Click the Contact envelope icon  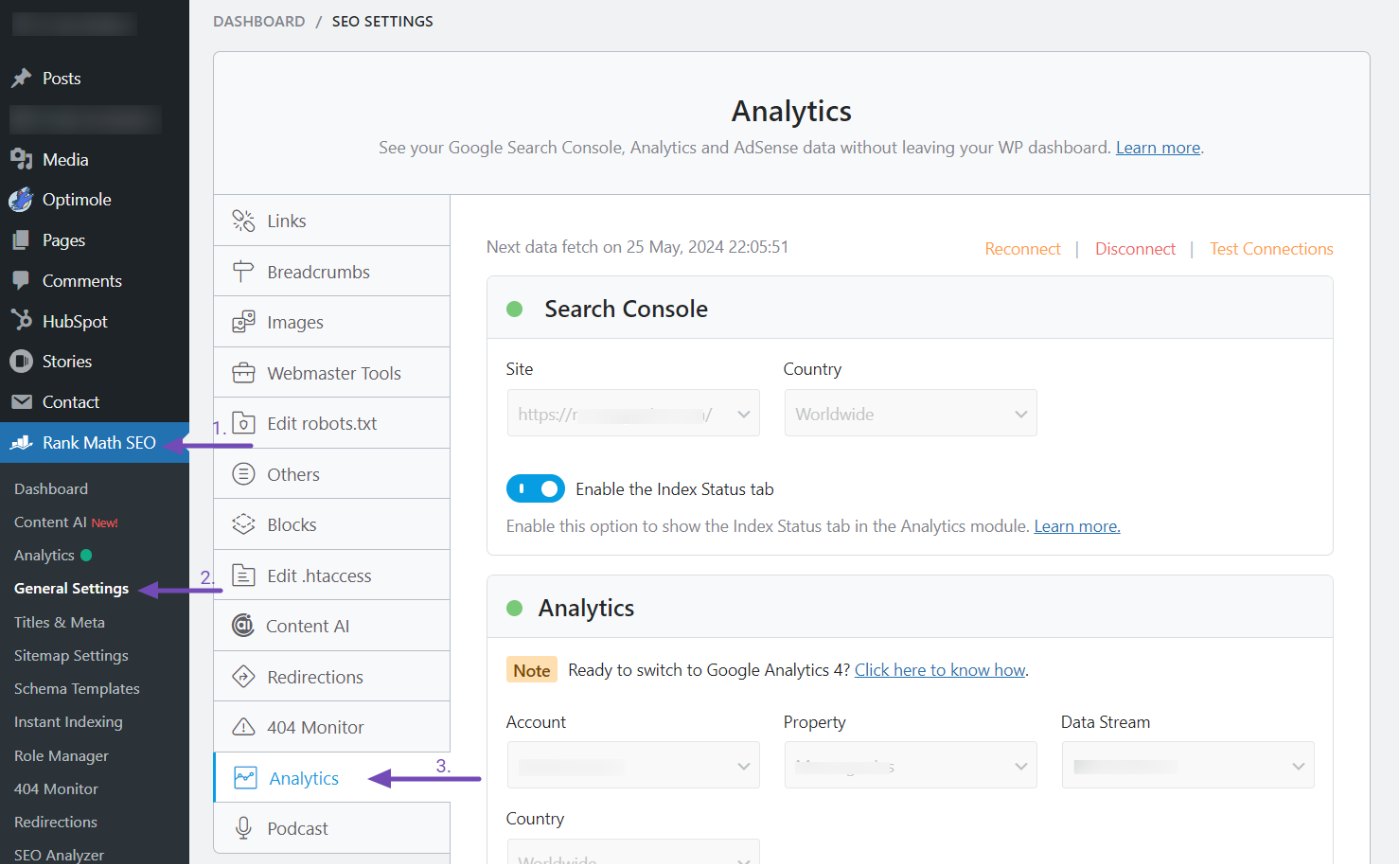(21, 402)
